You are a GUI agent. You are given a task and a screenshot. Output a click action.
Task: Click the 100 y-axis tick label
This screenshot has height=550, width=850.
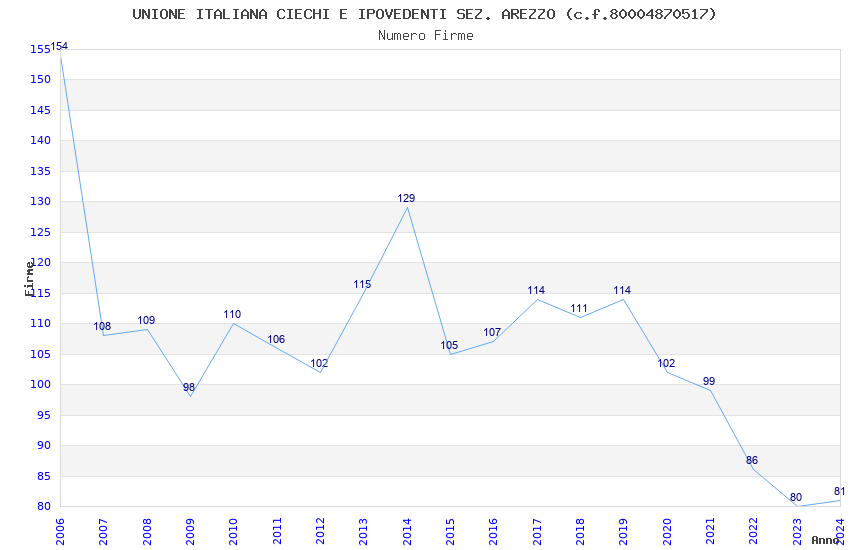click(40, 384)
